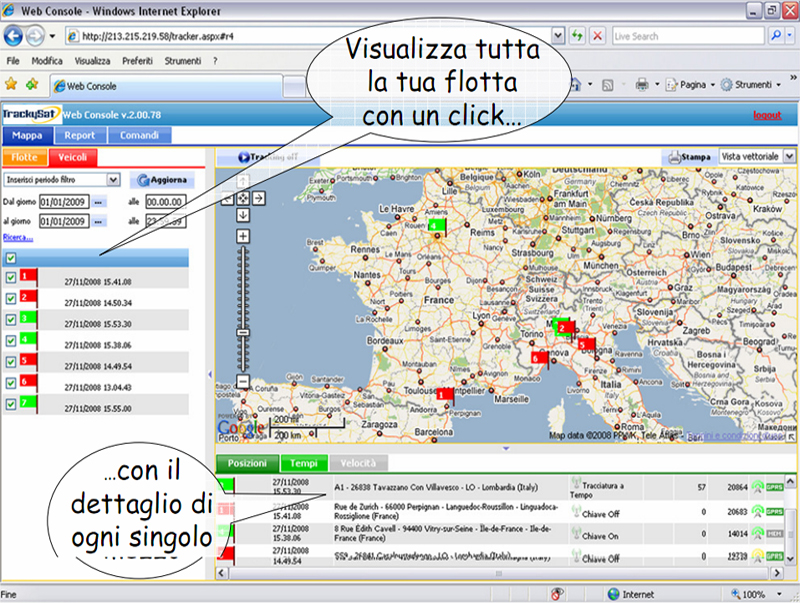Screen dimensions: 800x603
Task: Click in the Dal giorno date field
Action: click(x=64, y=202)
